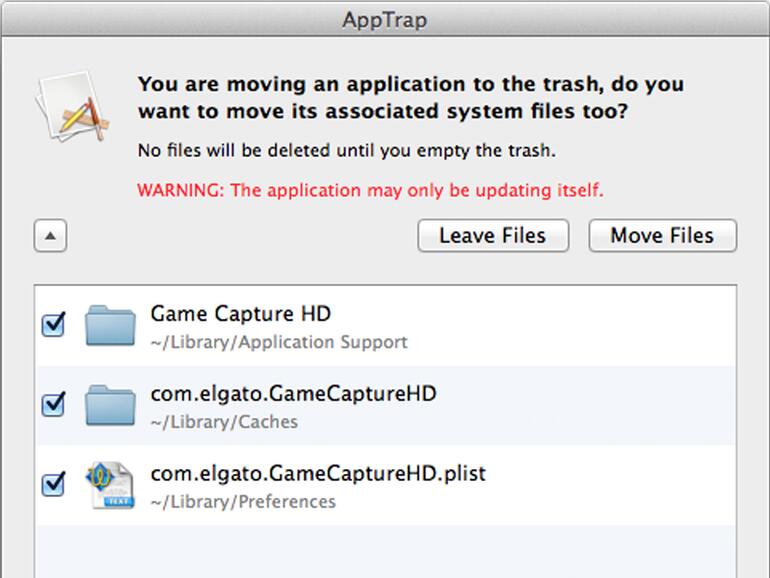Select the com.elgato.GameCaptureHD folder name
770x578 pixels.
pyautogui.click(x=293, y=394)
